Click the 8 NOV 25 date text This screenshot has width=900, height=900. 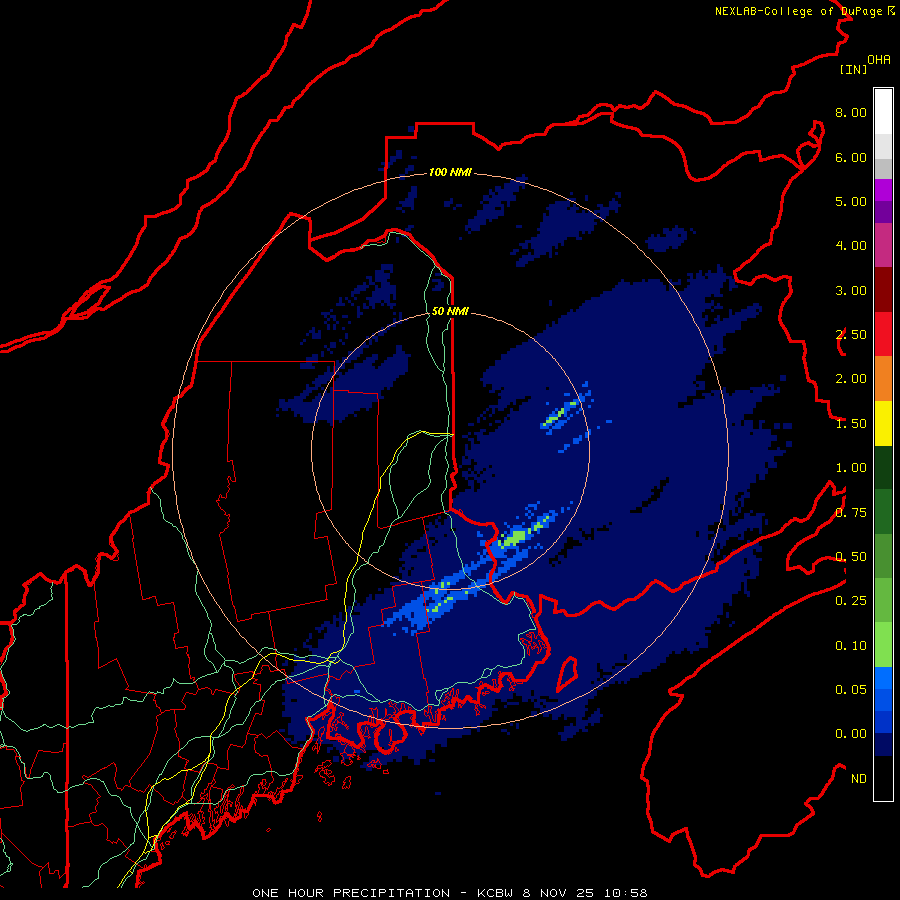559,893
